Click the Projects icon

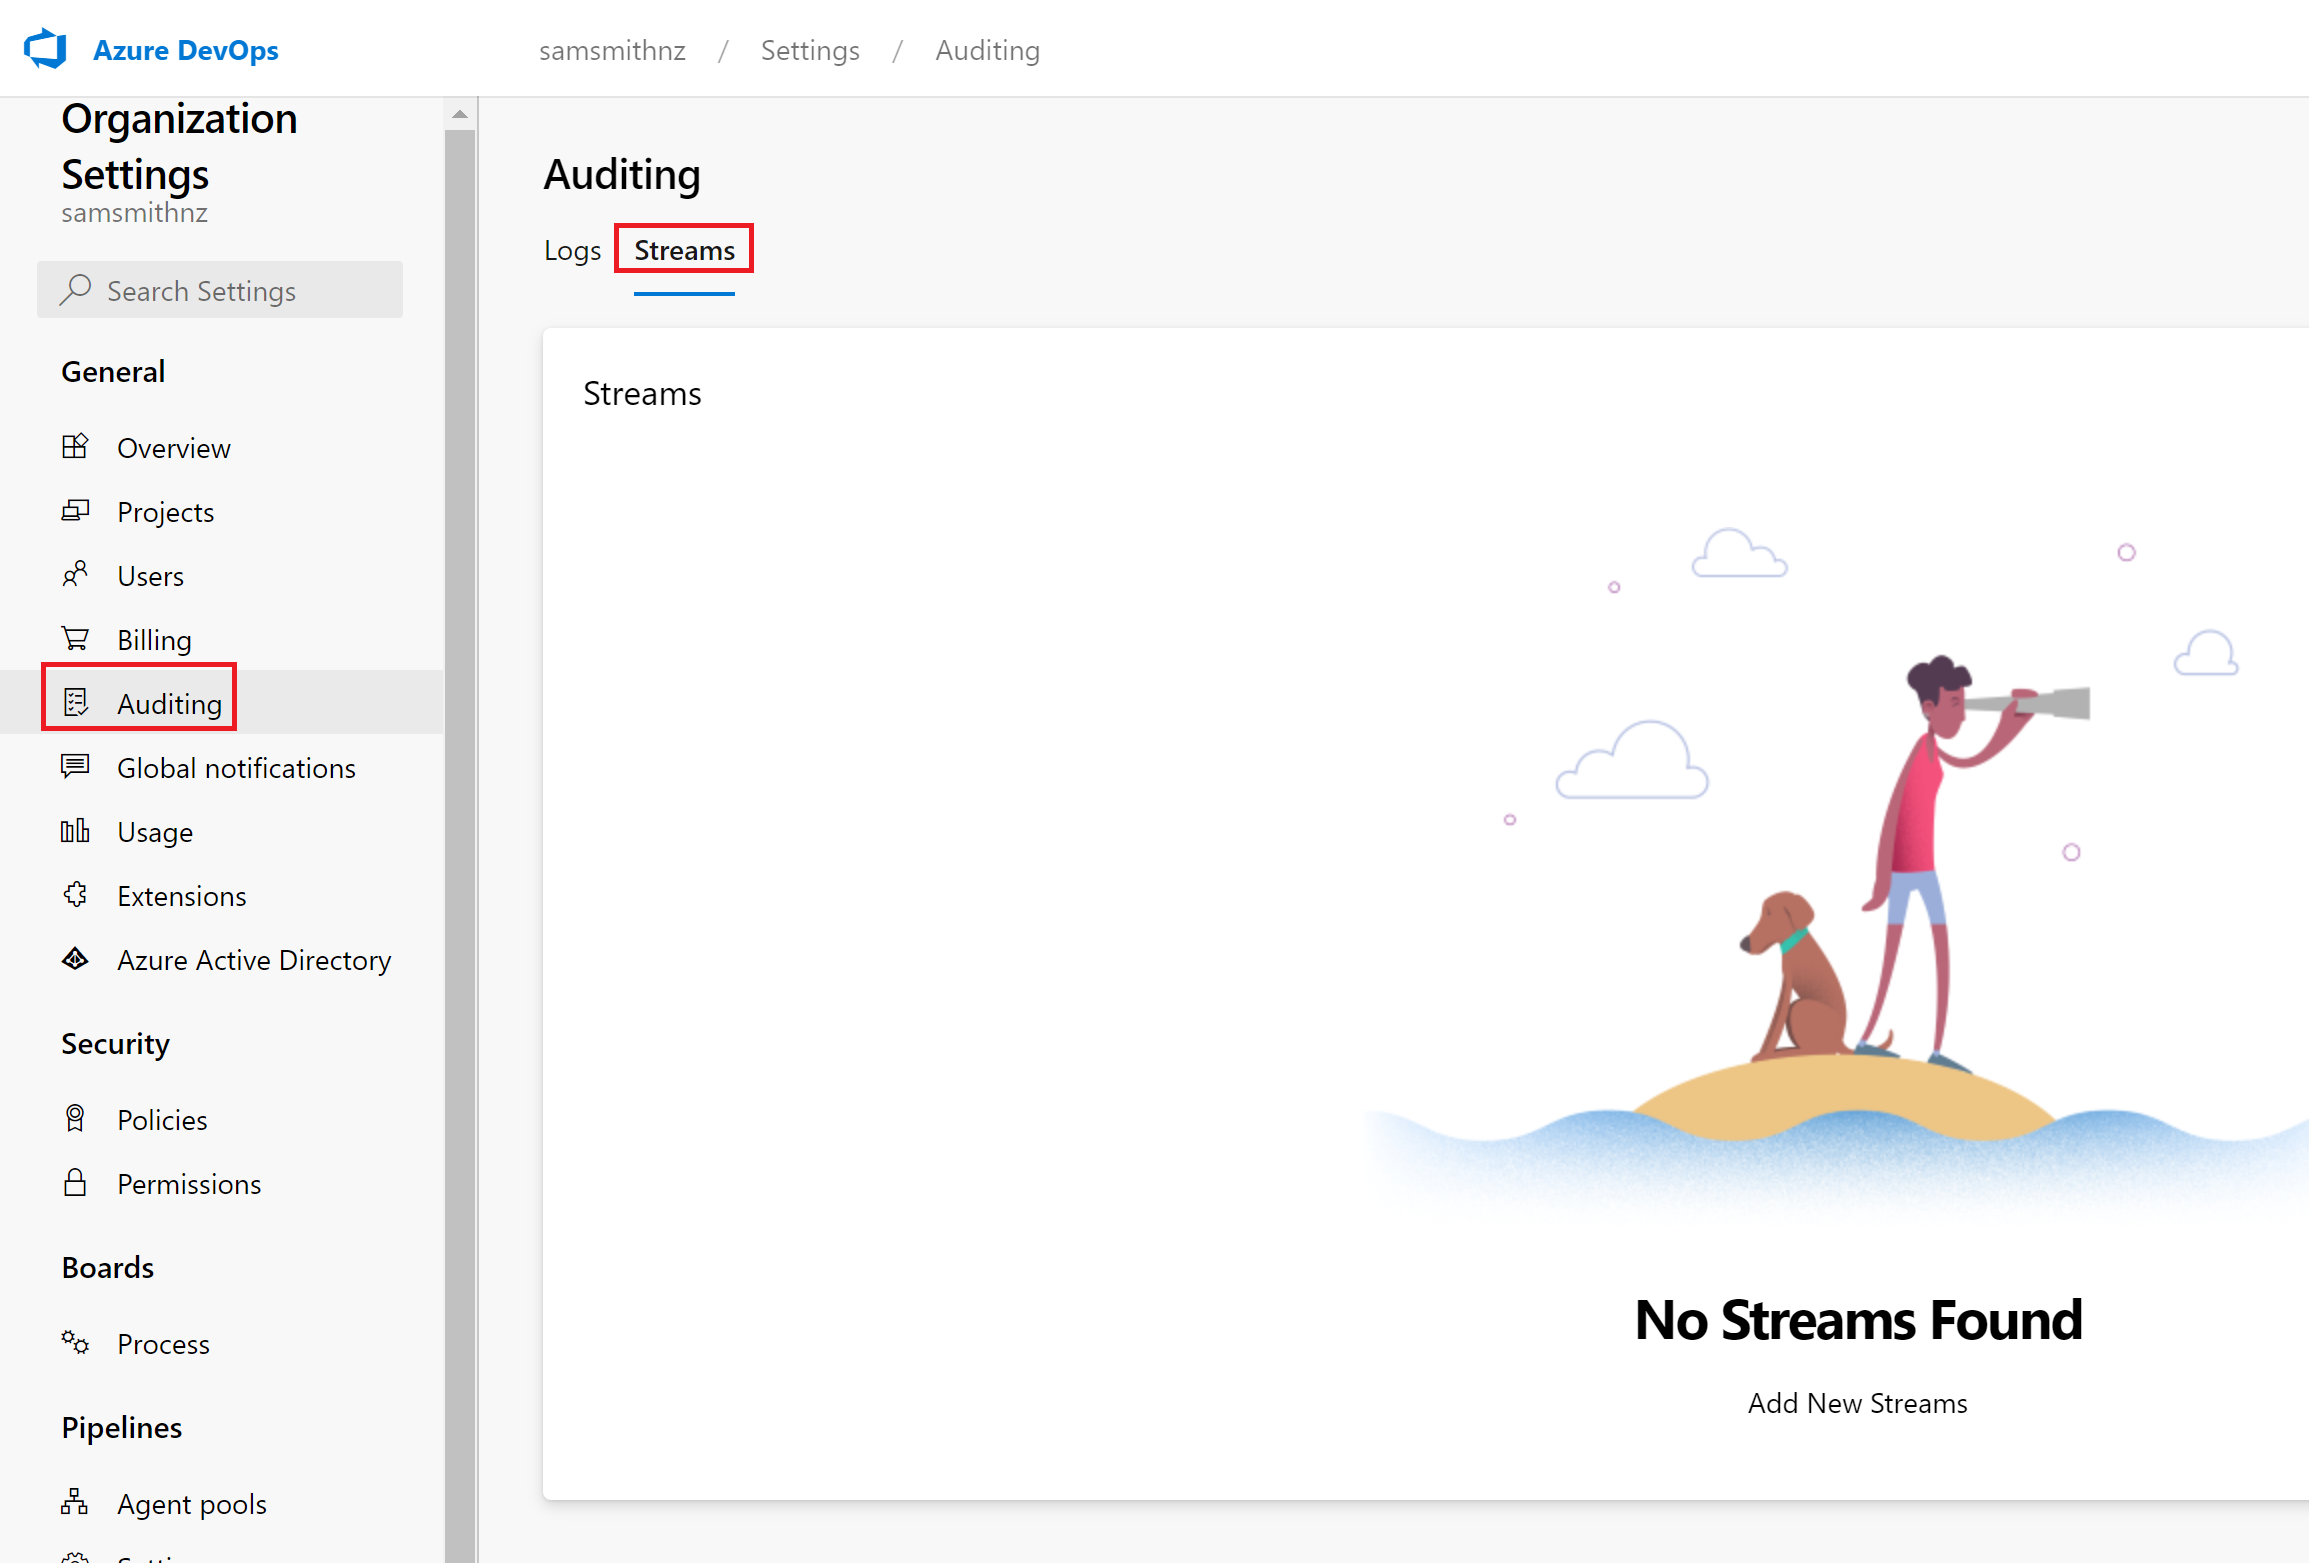[75, 511]
